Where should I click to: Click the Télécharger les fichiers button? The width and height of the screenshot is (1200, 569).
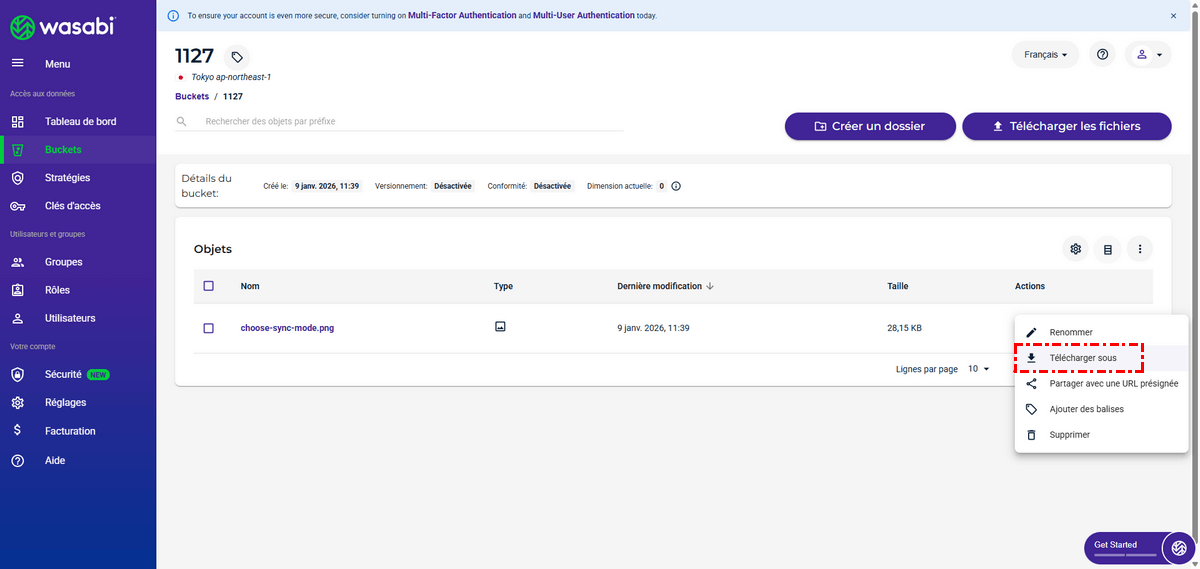(1066, 126)
